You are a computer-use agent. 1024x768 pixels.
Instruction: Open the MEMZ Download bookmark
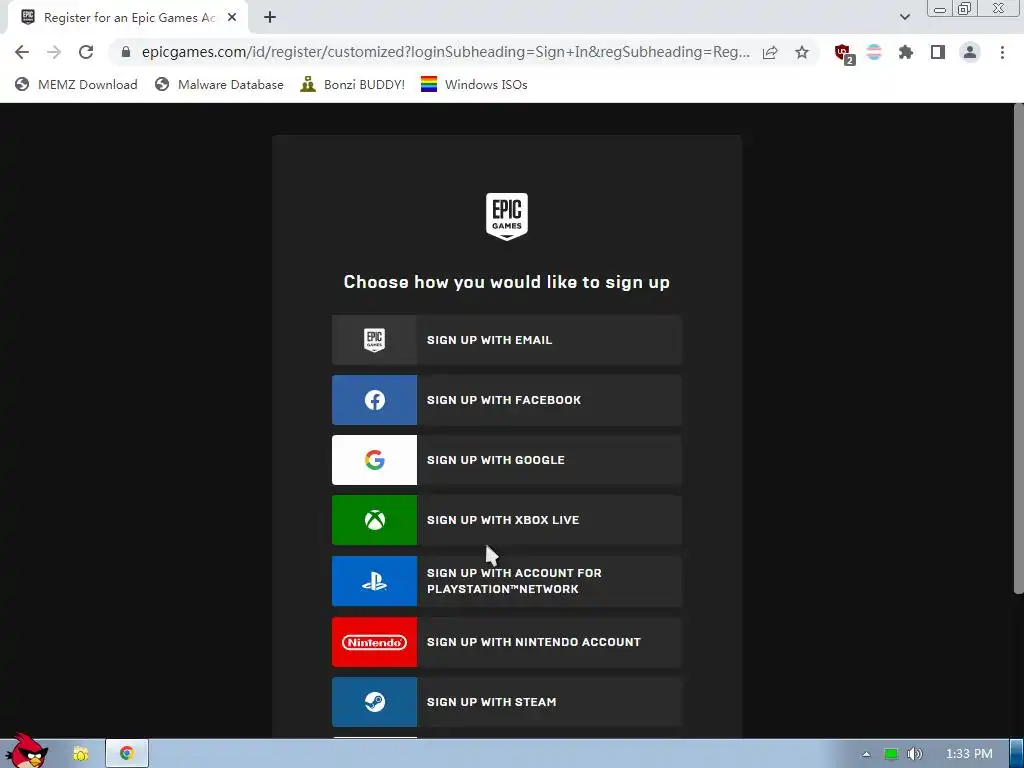click(x=76, y=84)
